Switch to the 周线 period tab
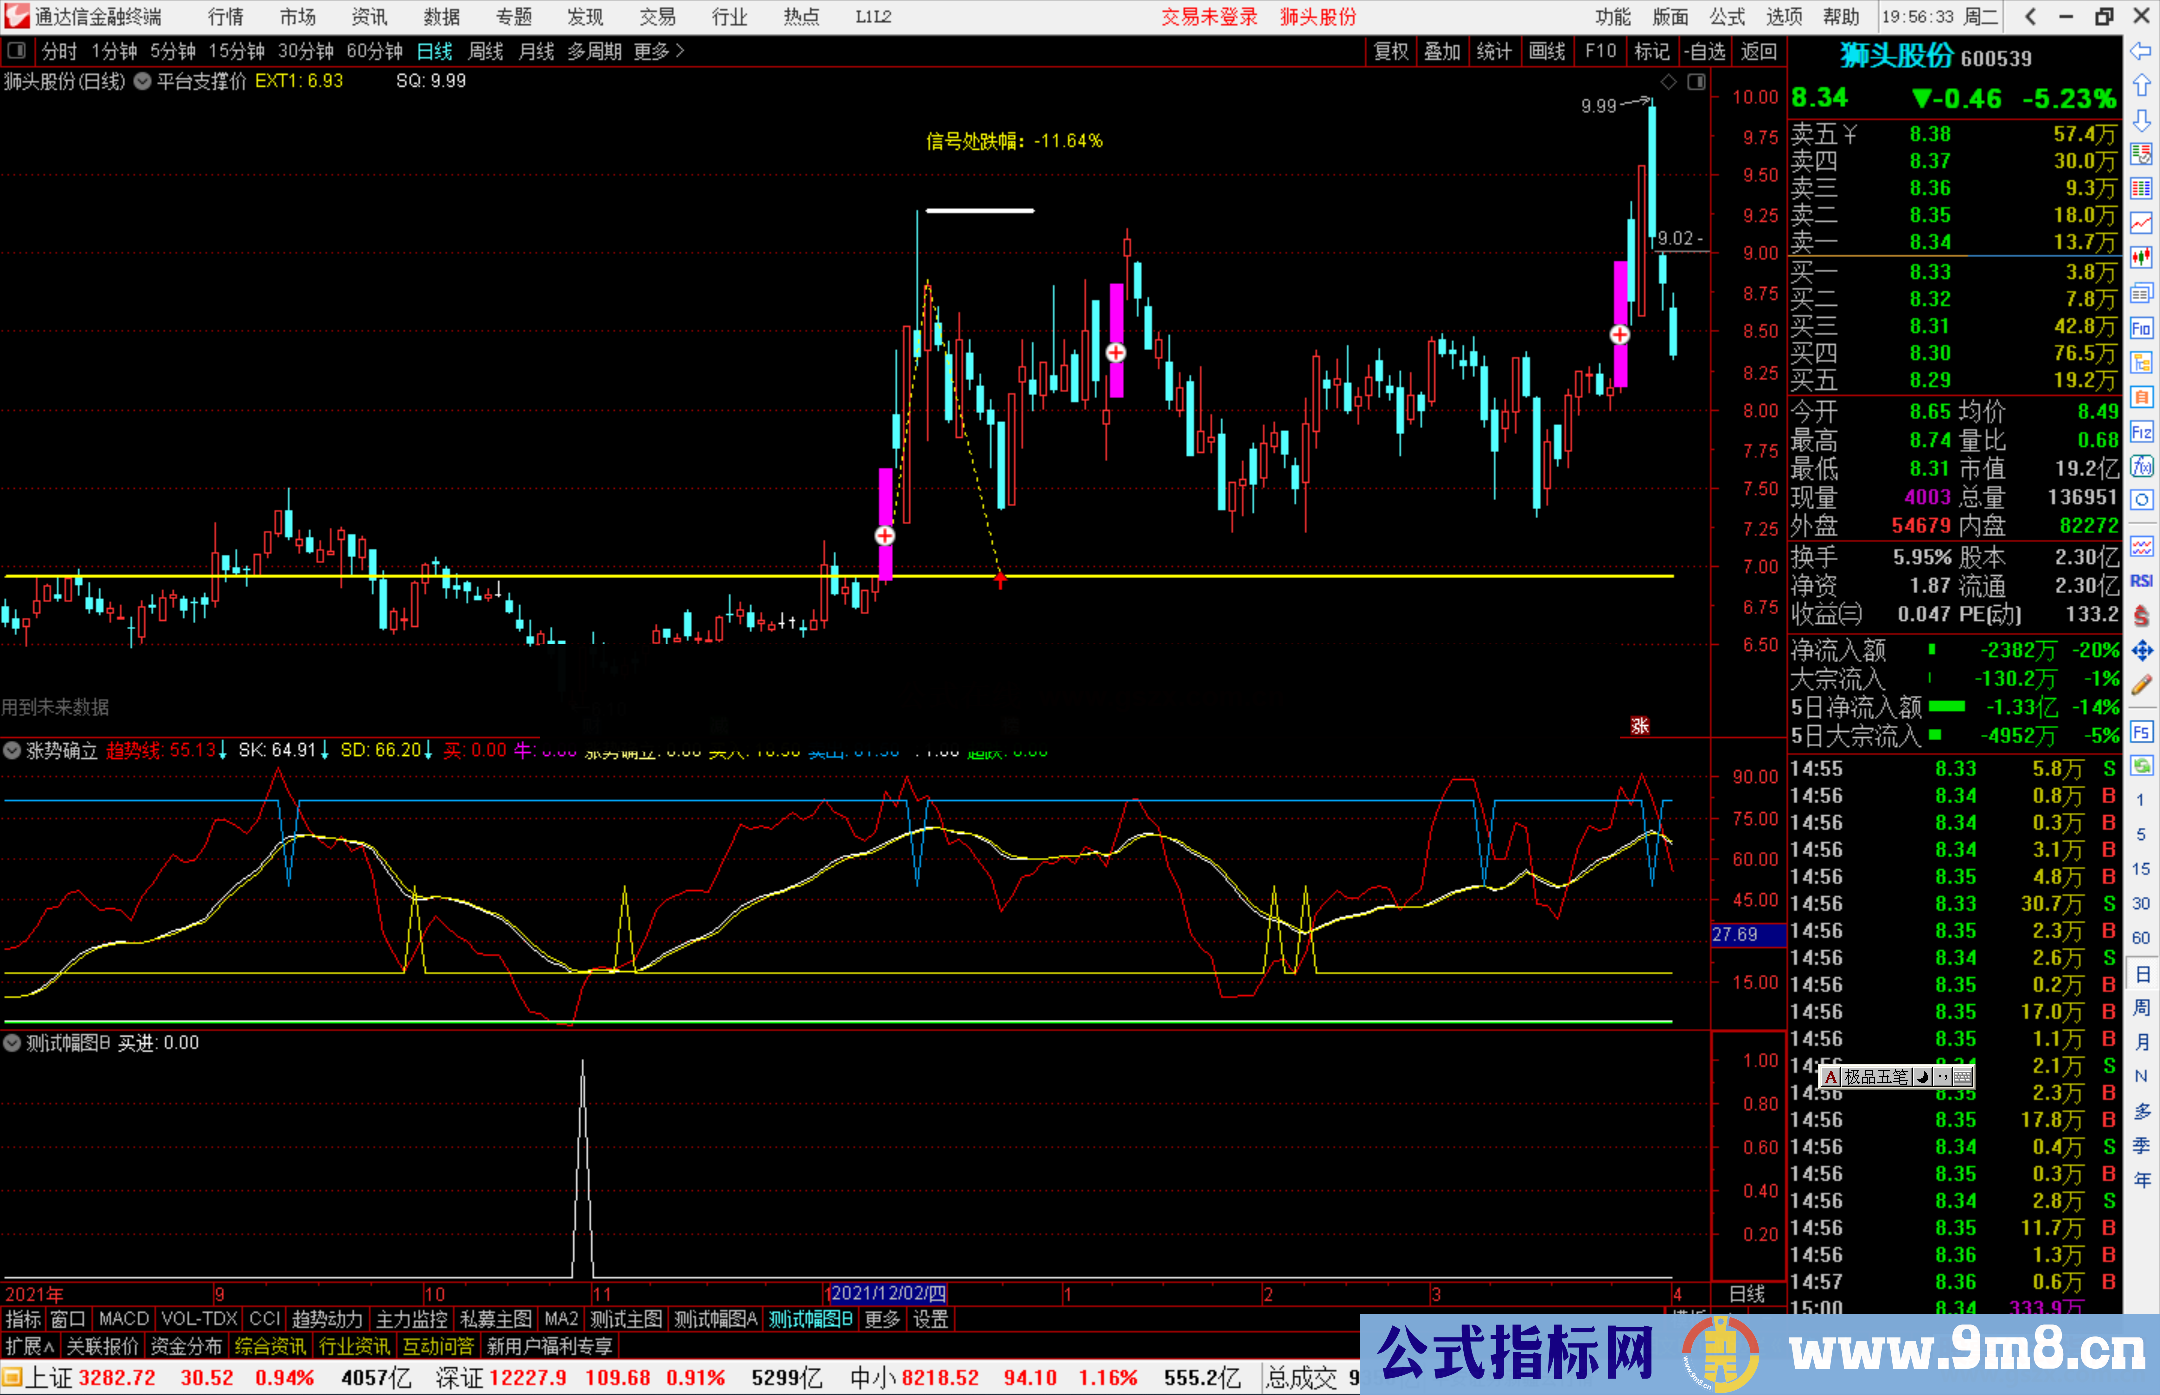Screen dimensions: 2160x1395 click(x=485, y=51)
